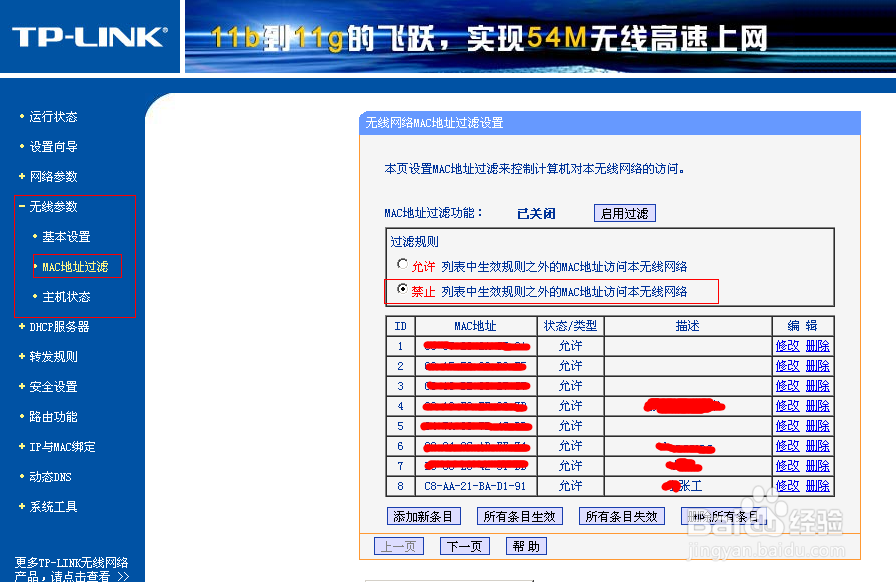The width and height of the screenshot is (896, 582).
Task: Click 删除 for entry C8-AA-21-BA-D1-91
Action: [x=818, y=486]
